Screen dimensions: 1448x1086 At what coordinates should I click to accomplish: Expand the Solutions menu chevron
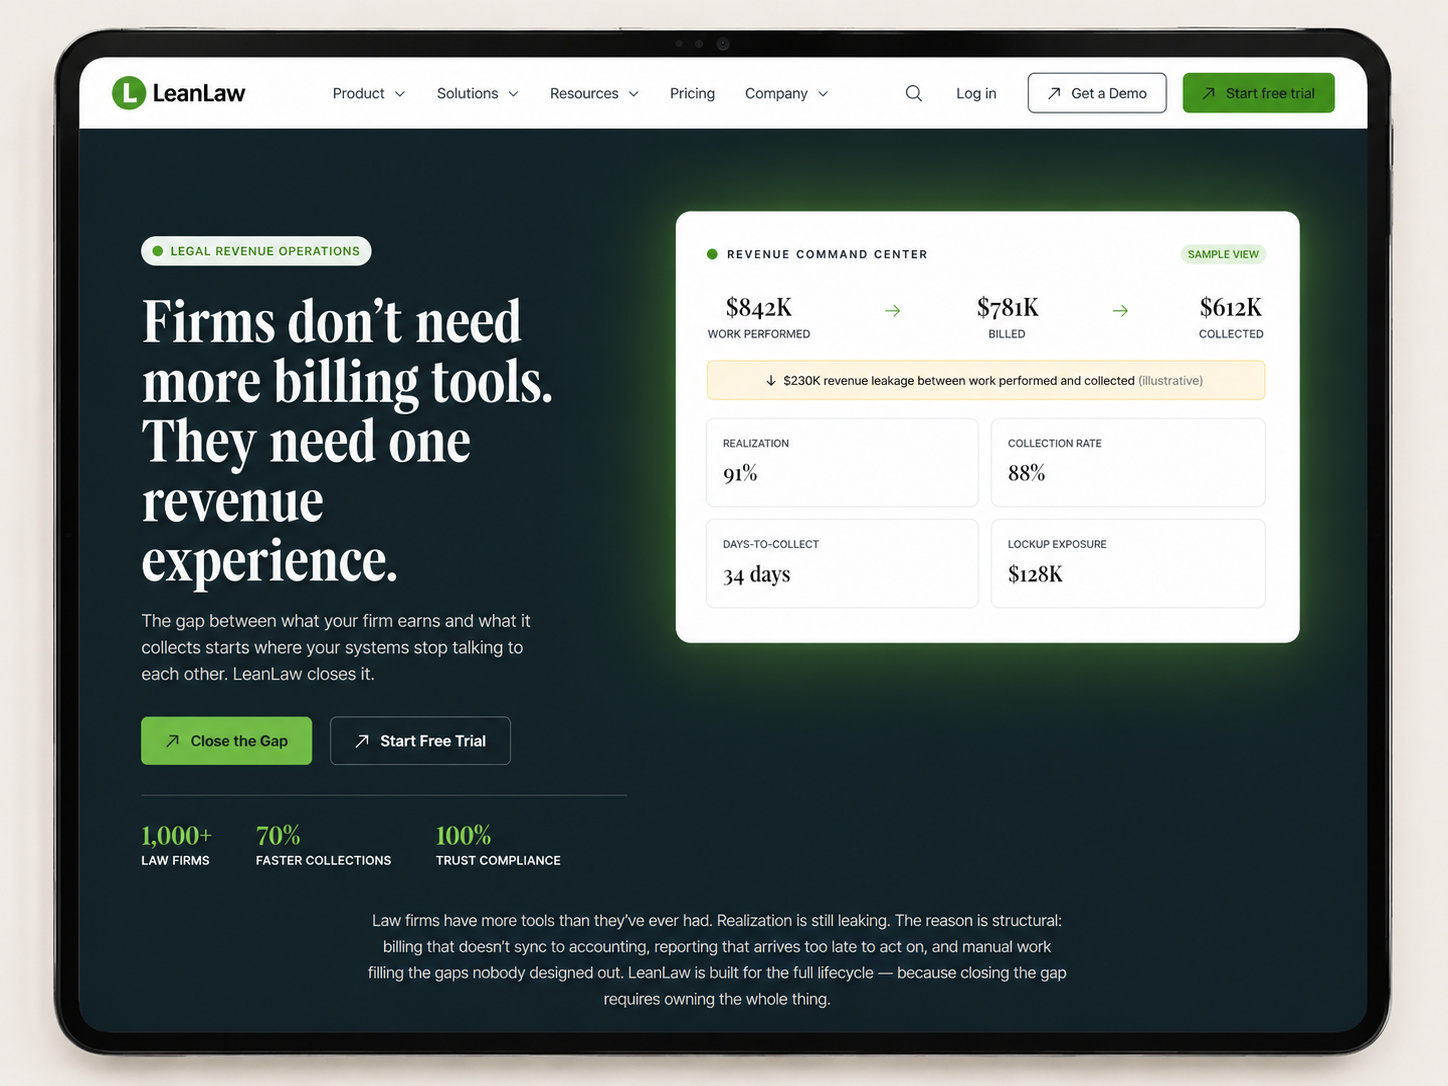[513, 94]
